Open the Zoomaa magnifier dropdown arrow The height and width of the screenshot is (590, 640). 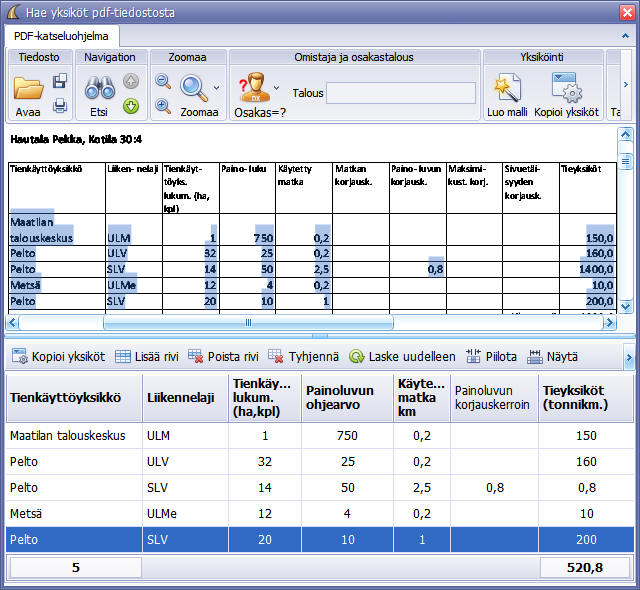[217, 88]
